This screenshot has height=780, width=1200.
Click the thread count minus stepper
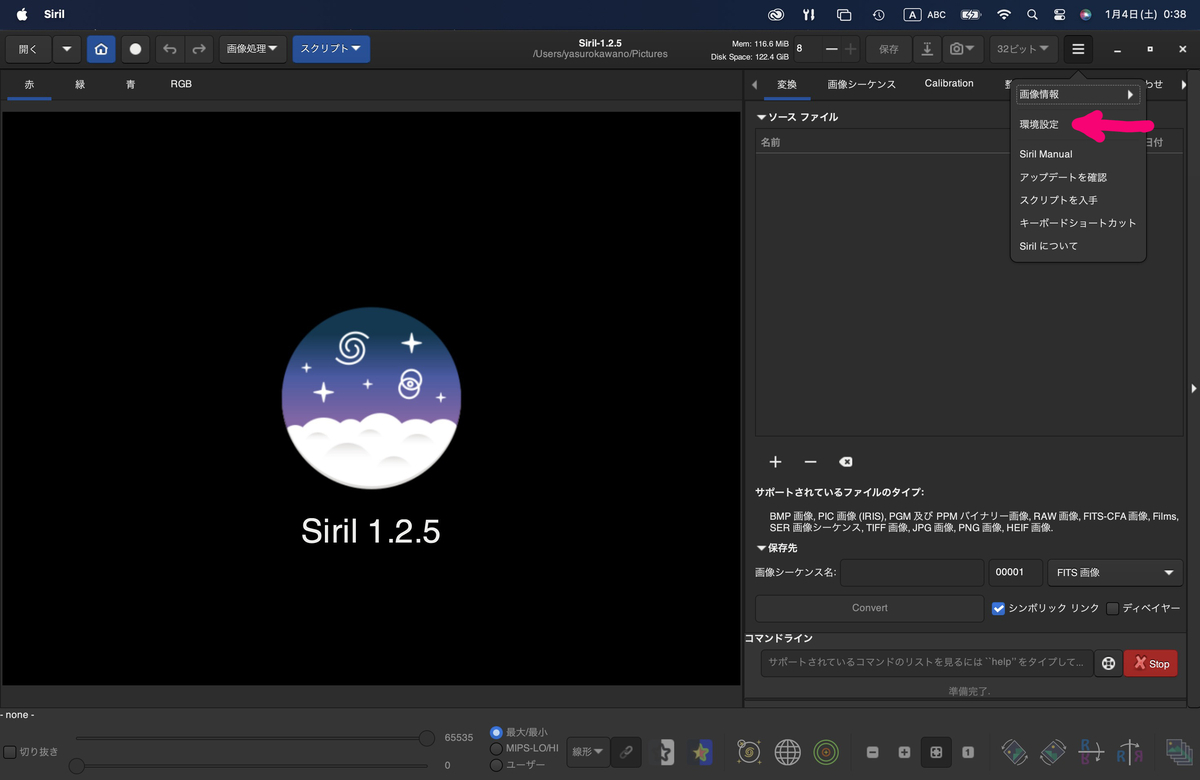click(829, 49)
